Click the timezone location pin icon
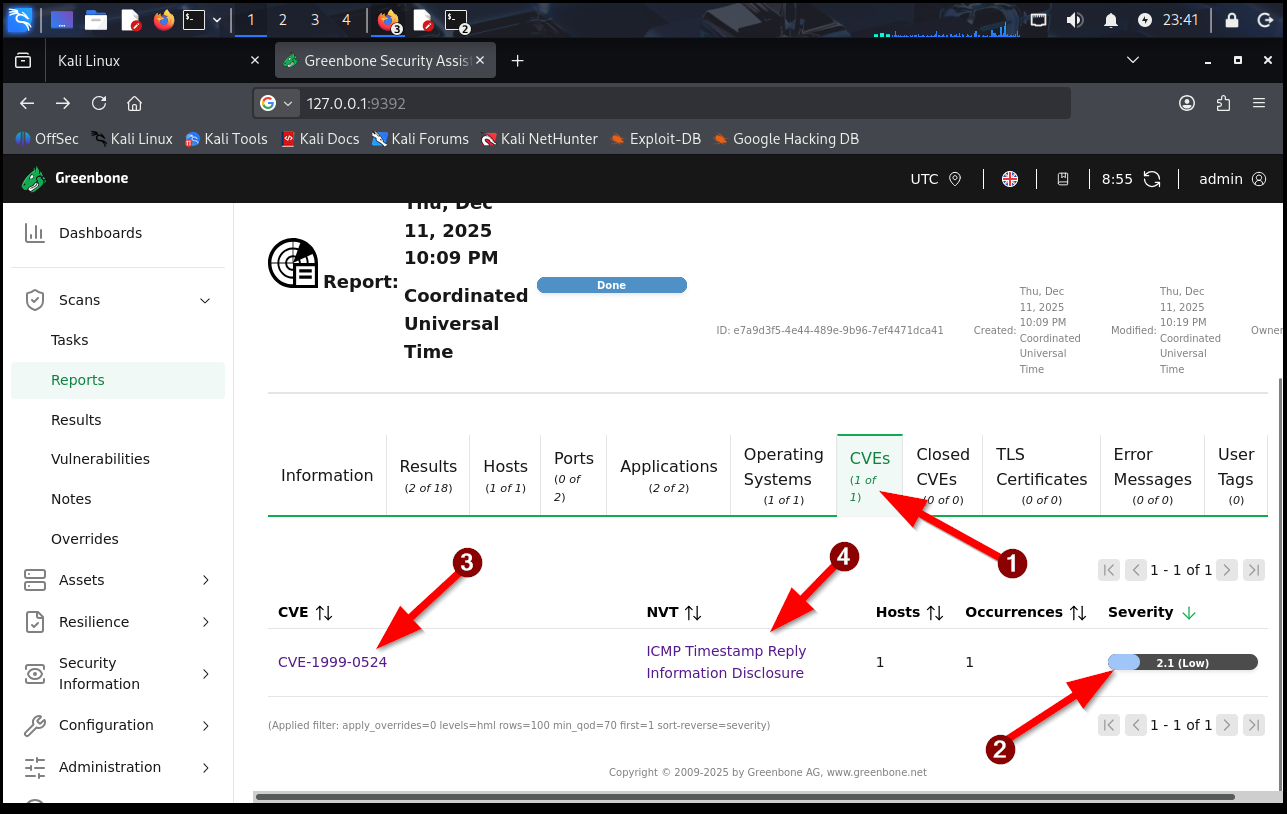Screen dimensions: 1287x814 [955, 179]
